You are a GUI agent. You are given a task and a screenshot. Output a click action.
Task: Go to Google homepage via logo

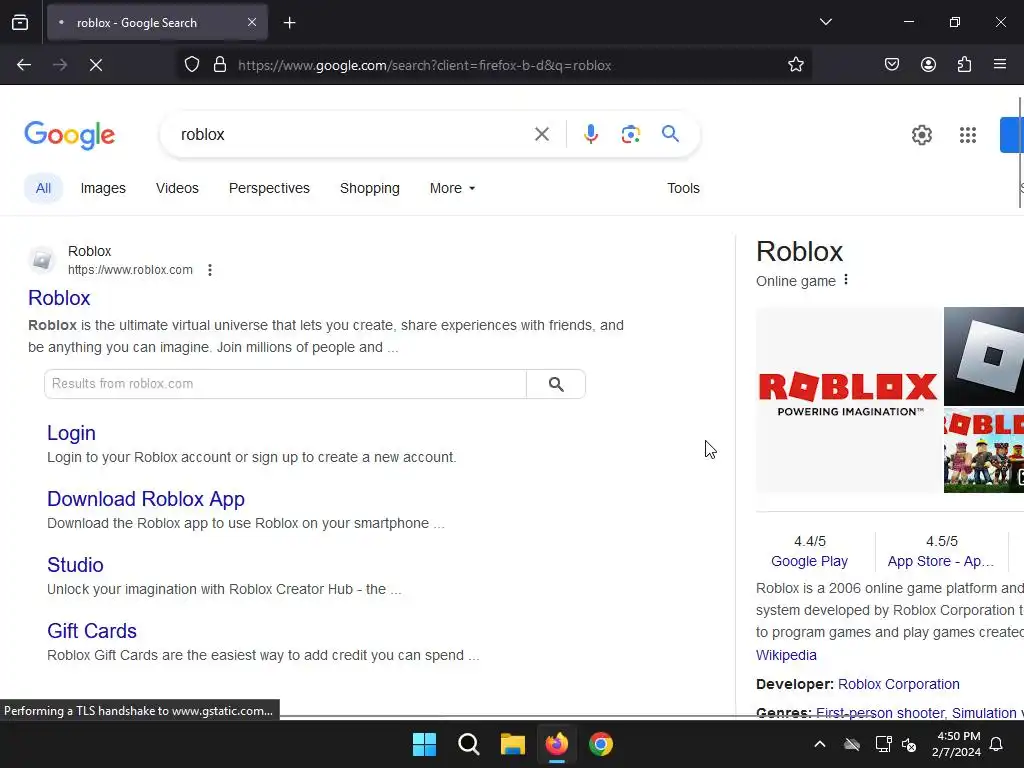[x=69, y=135]
